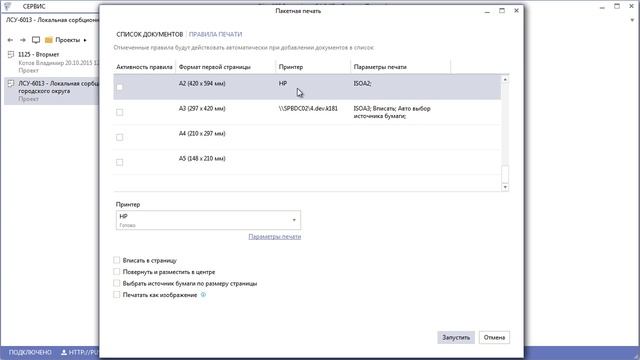Viewport: 640px width, 360px height.
Task: Check Повернуть и разместить в центре
Action: pos(117,271)
